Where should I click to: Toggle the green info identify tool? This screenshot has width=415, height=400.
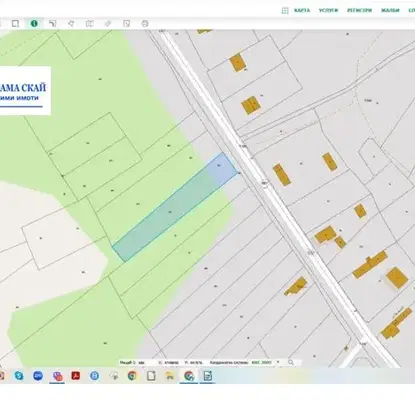[34, 24]
